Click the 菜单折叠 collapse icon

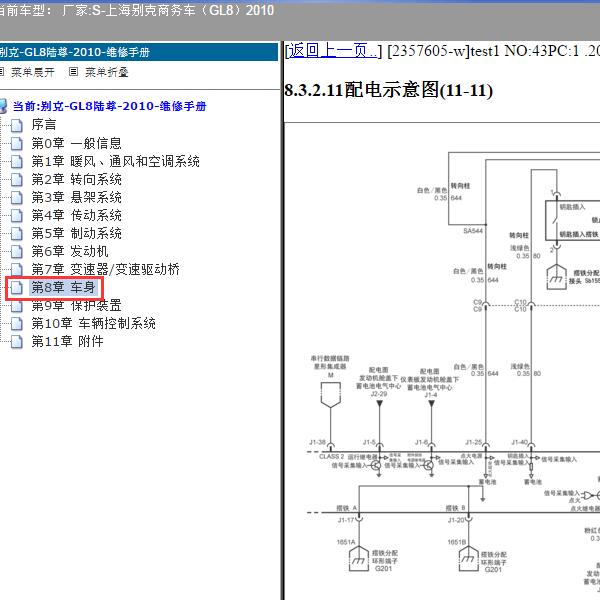73,72
